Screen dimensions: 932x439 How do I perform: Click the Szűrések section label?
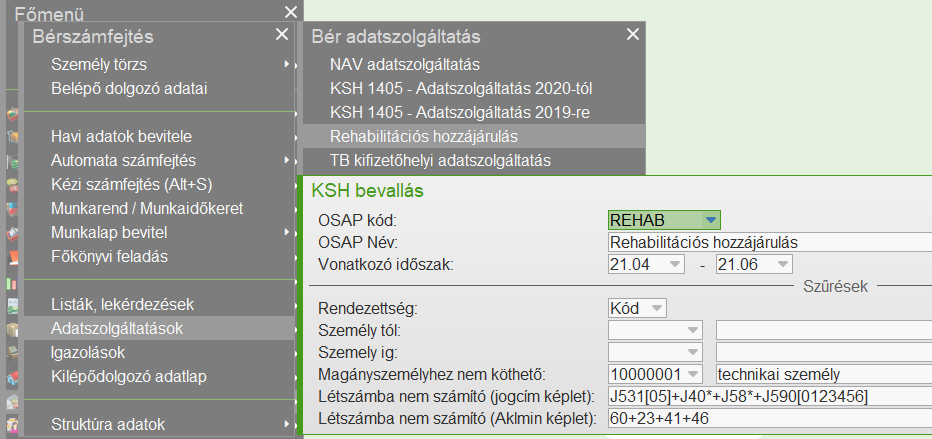pyautogui.click(x=836, y=286)
